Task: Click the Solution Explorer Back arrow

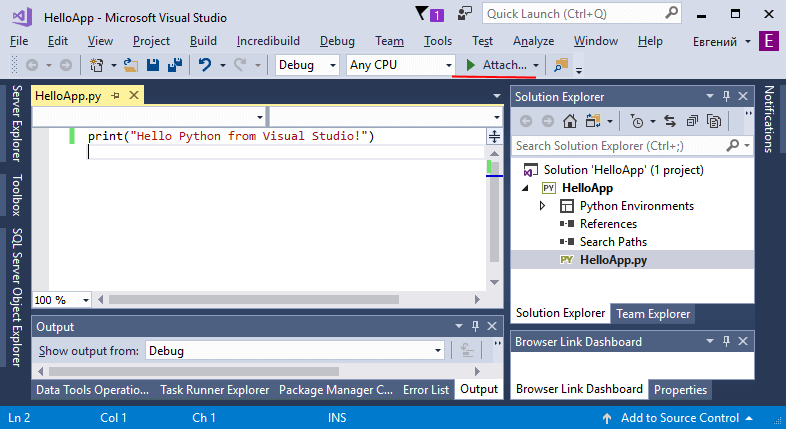Action: (526, 121)
